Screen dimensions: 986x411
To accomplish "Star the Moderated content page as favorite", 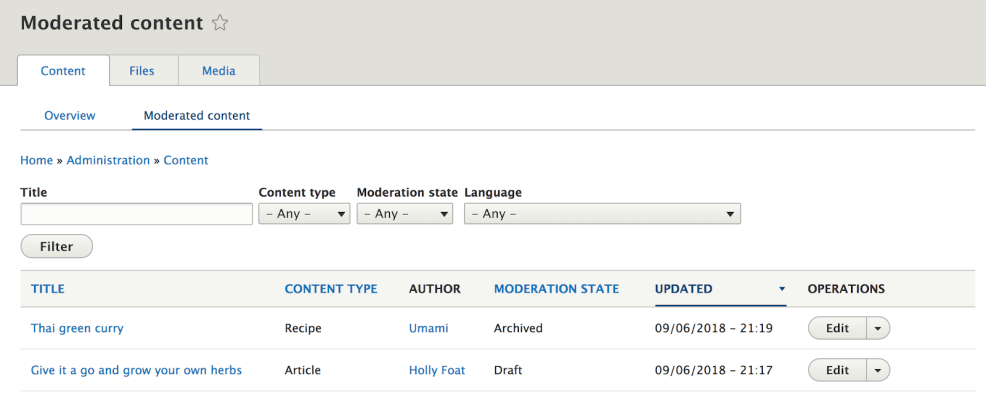I will 221,23.
